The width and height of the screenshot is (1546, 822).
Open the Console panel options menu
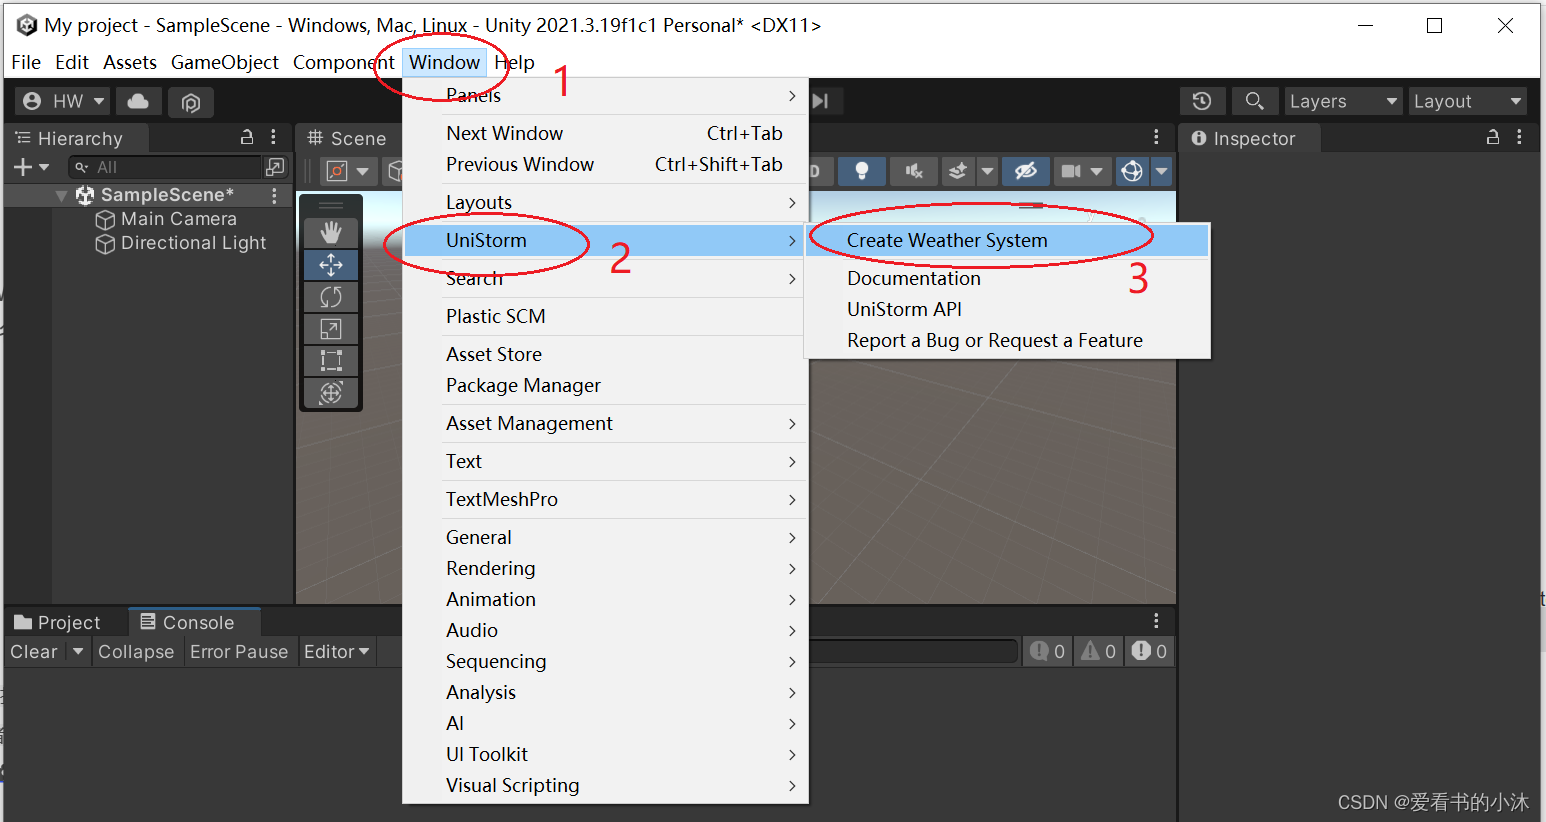coord(1156,621)
